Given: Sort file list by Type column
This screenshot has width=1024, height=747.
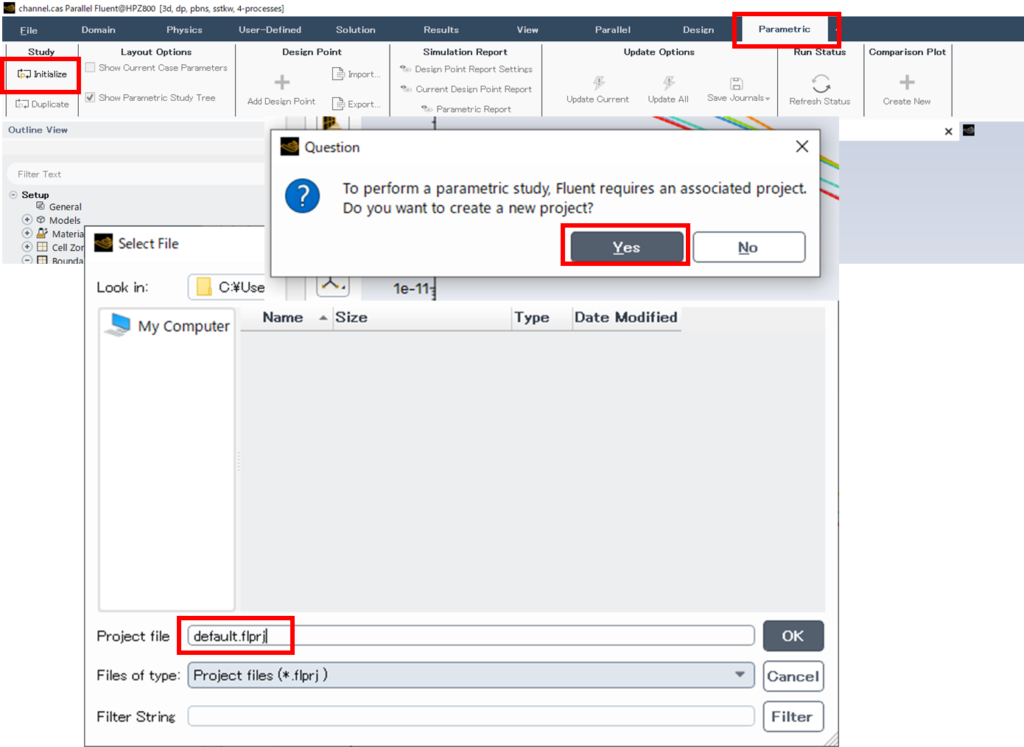Looking at the screenshot, I should point(541,317).
